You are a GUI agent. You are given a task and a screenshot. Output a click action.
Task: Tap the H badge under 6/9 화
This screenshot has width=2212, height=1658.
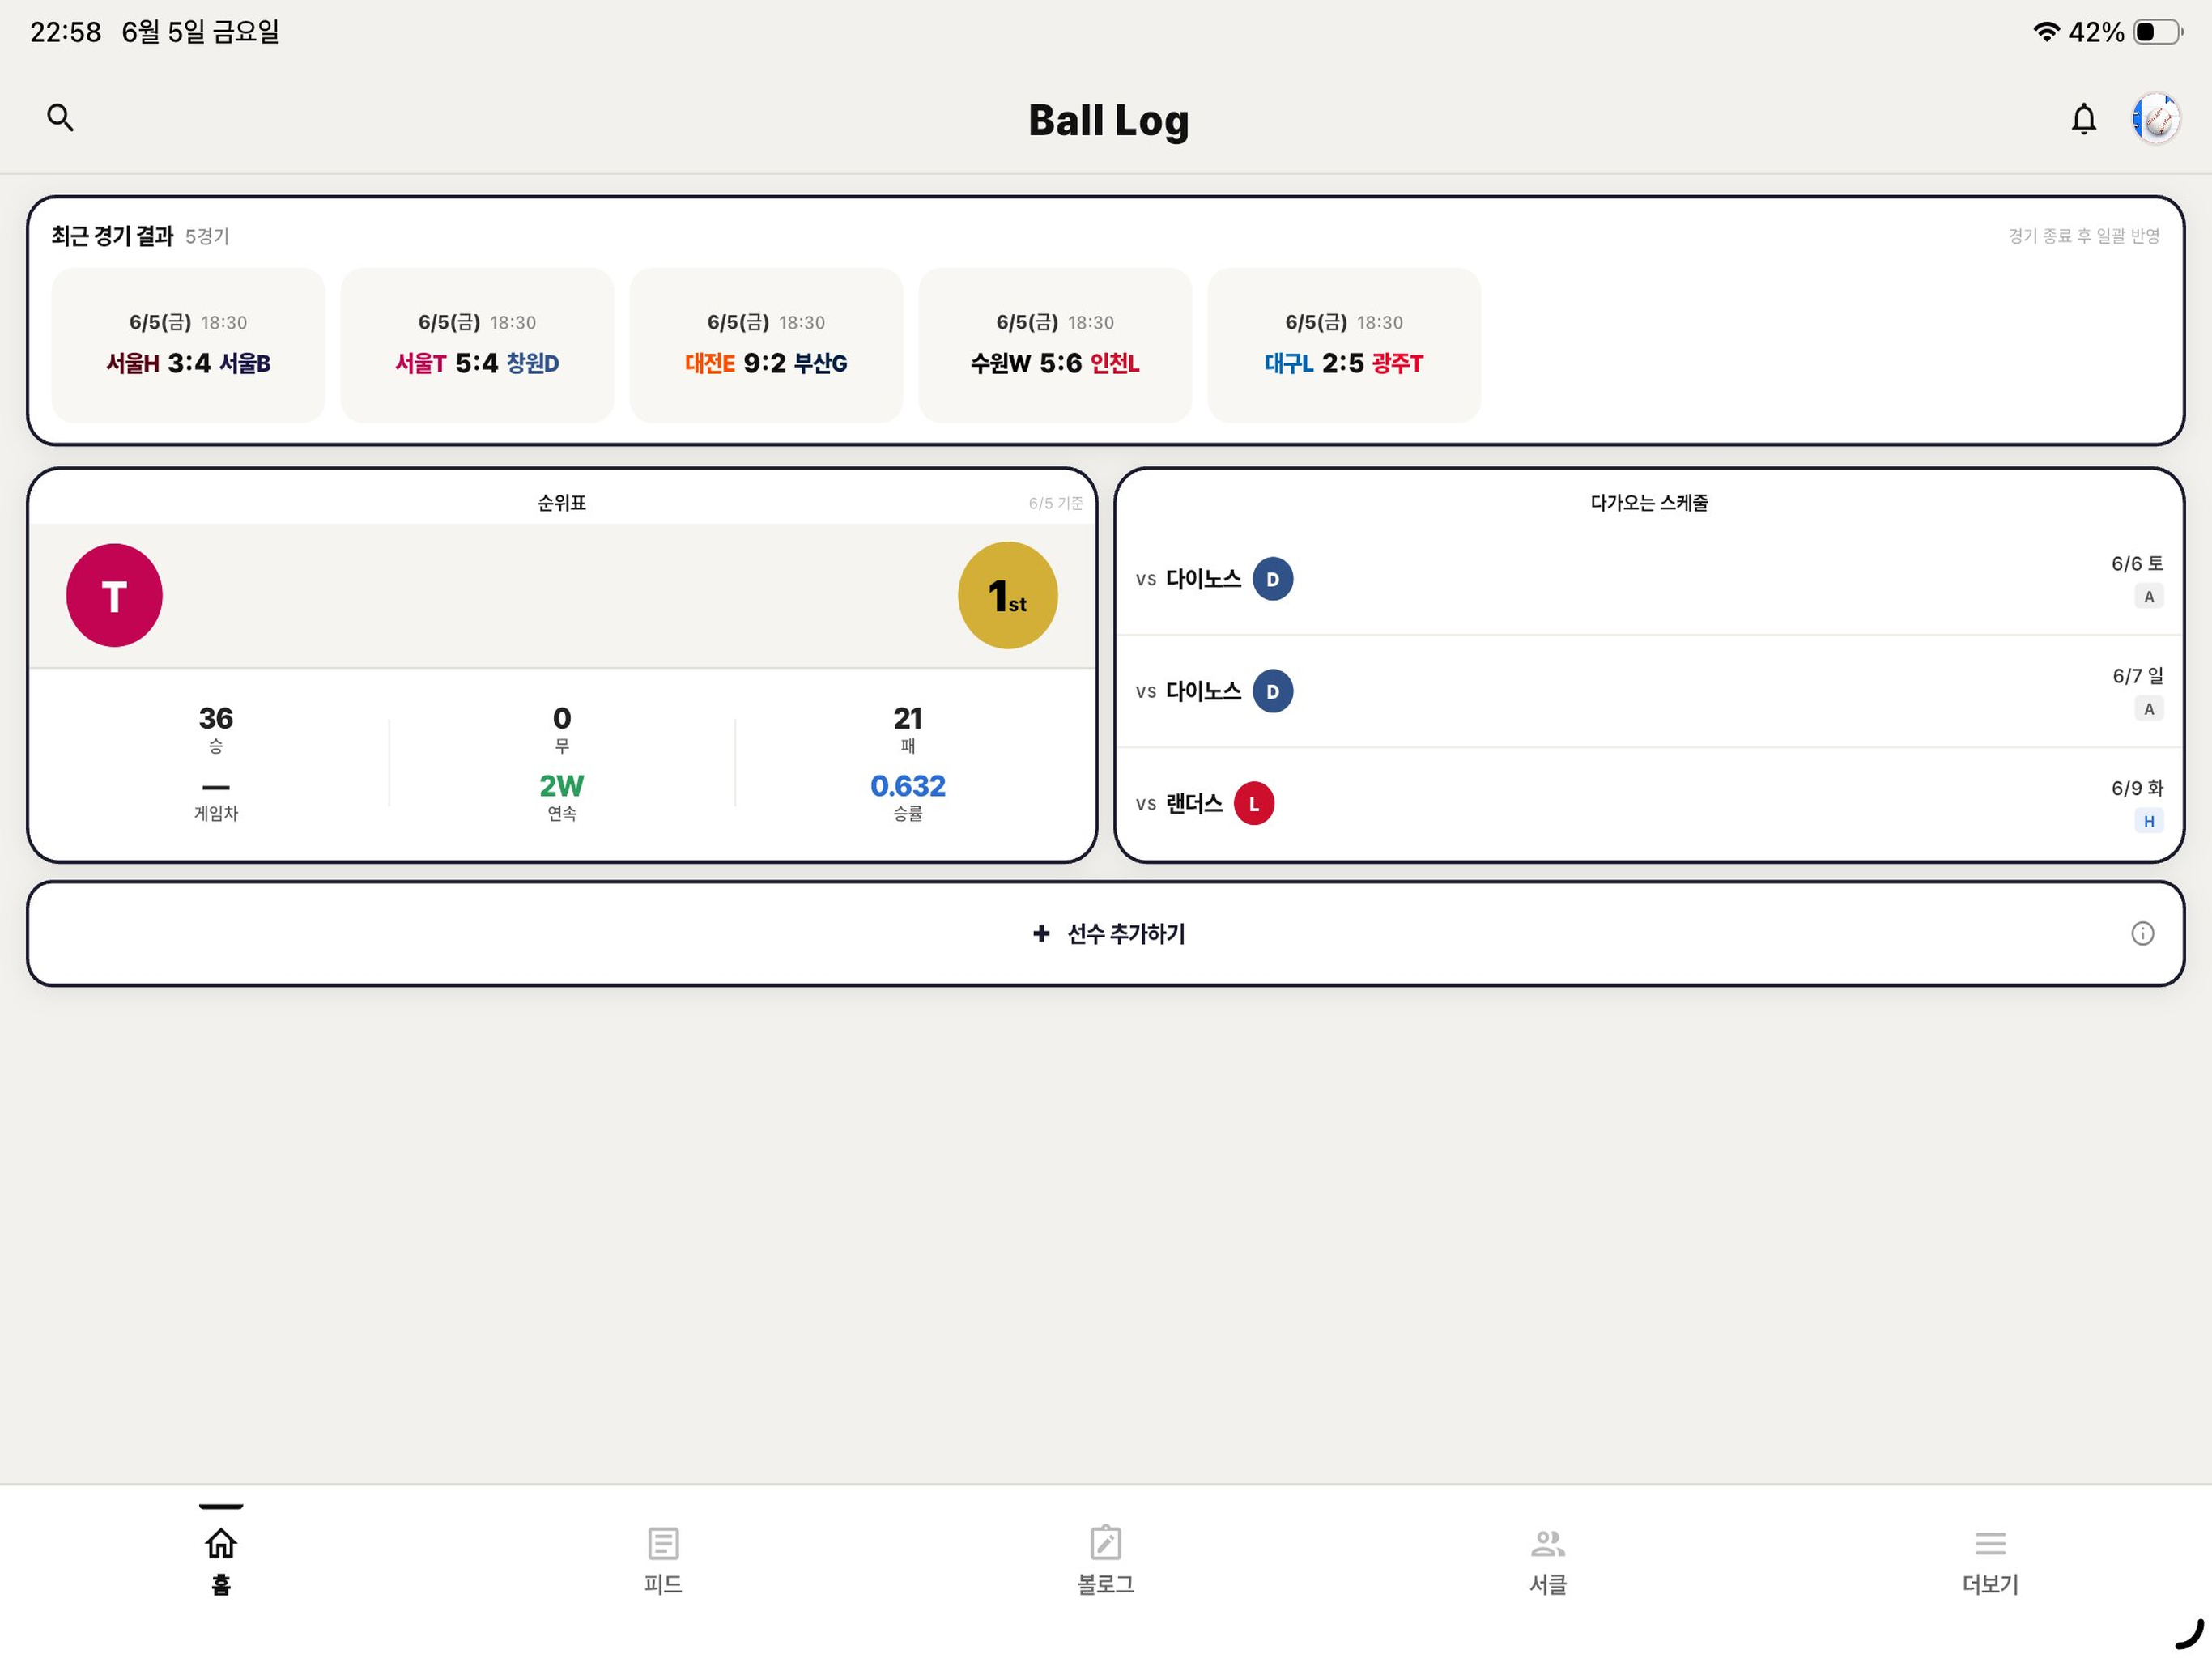tap(2148, 821)
